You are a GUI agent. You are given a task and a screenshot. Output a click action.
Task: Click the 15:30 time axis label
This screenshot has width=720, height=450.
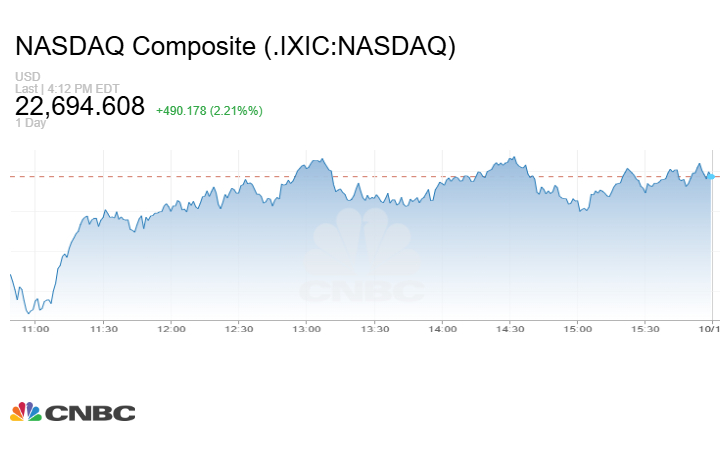coord(645,328)
